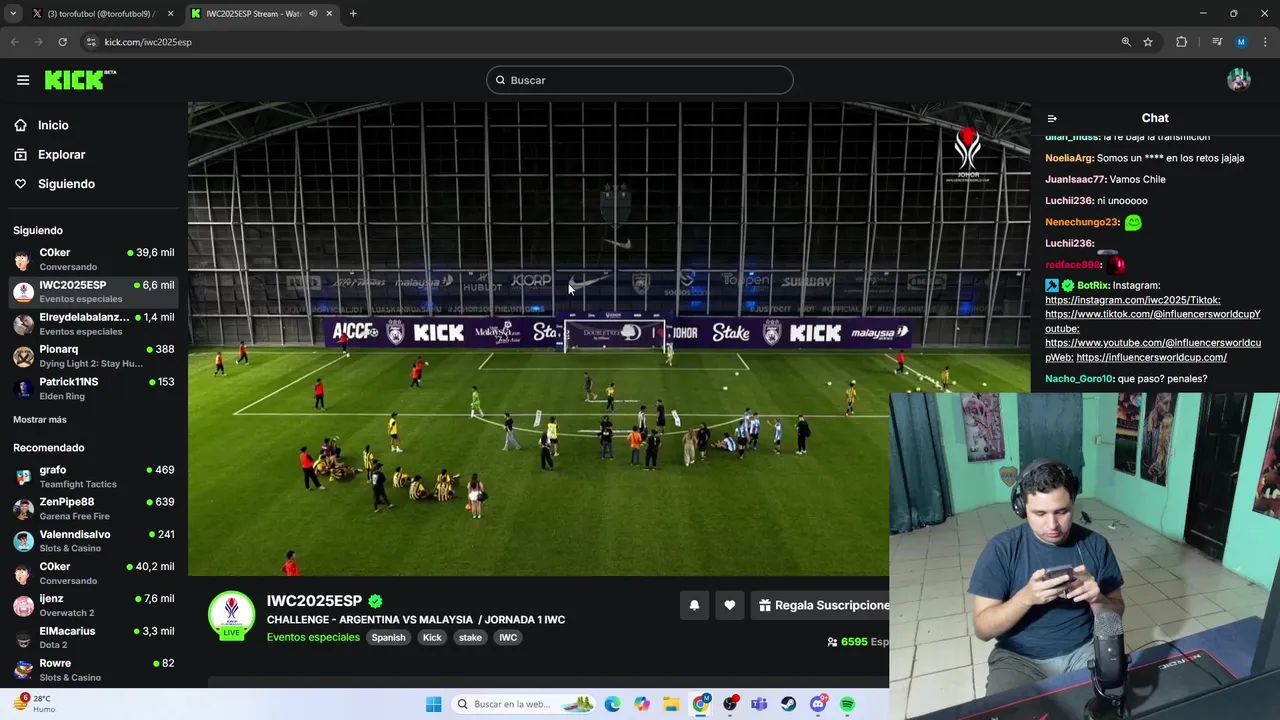Viewport: 1280px width, 720px height.
Task: Click the live stream video player
Action: (609, 339)
